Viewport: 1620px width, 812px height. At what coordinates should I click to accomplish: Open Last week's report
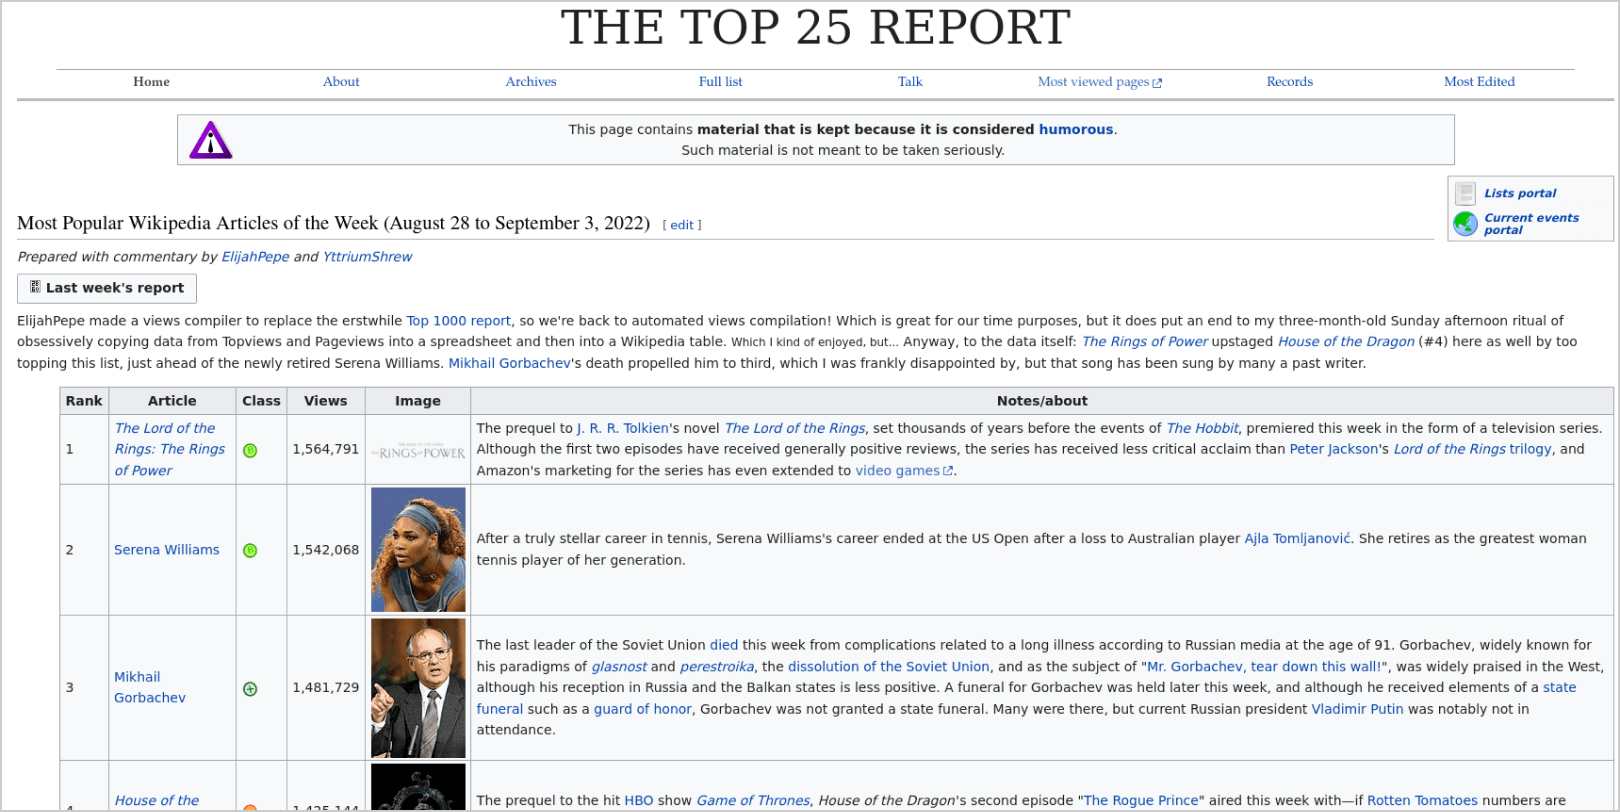click(107, 288)
